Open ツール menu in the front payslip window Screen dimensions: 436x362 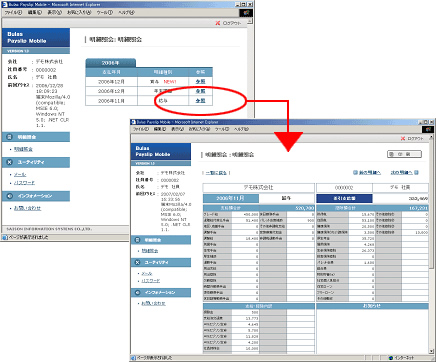coord(222,129)
